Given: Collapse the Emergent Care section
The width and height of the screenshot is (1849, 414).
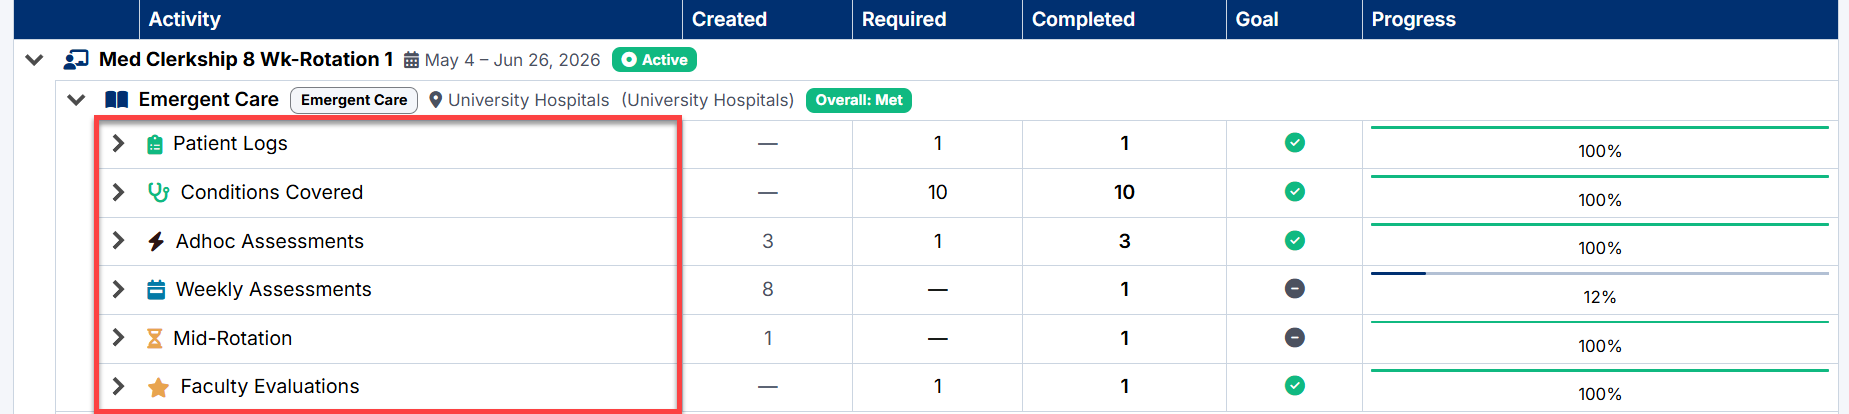Looking at the screenshot, I should 76,100.
